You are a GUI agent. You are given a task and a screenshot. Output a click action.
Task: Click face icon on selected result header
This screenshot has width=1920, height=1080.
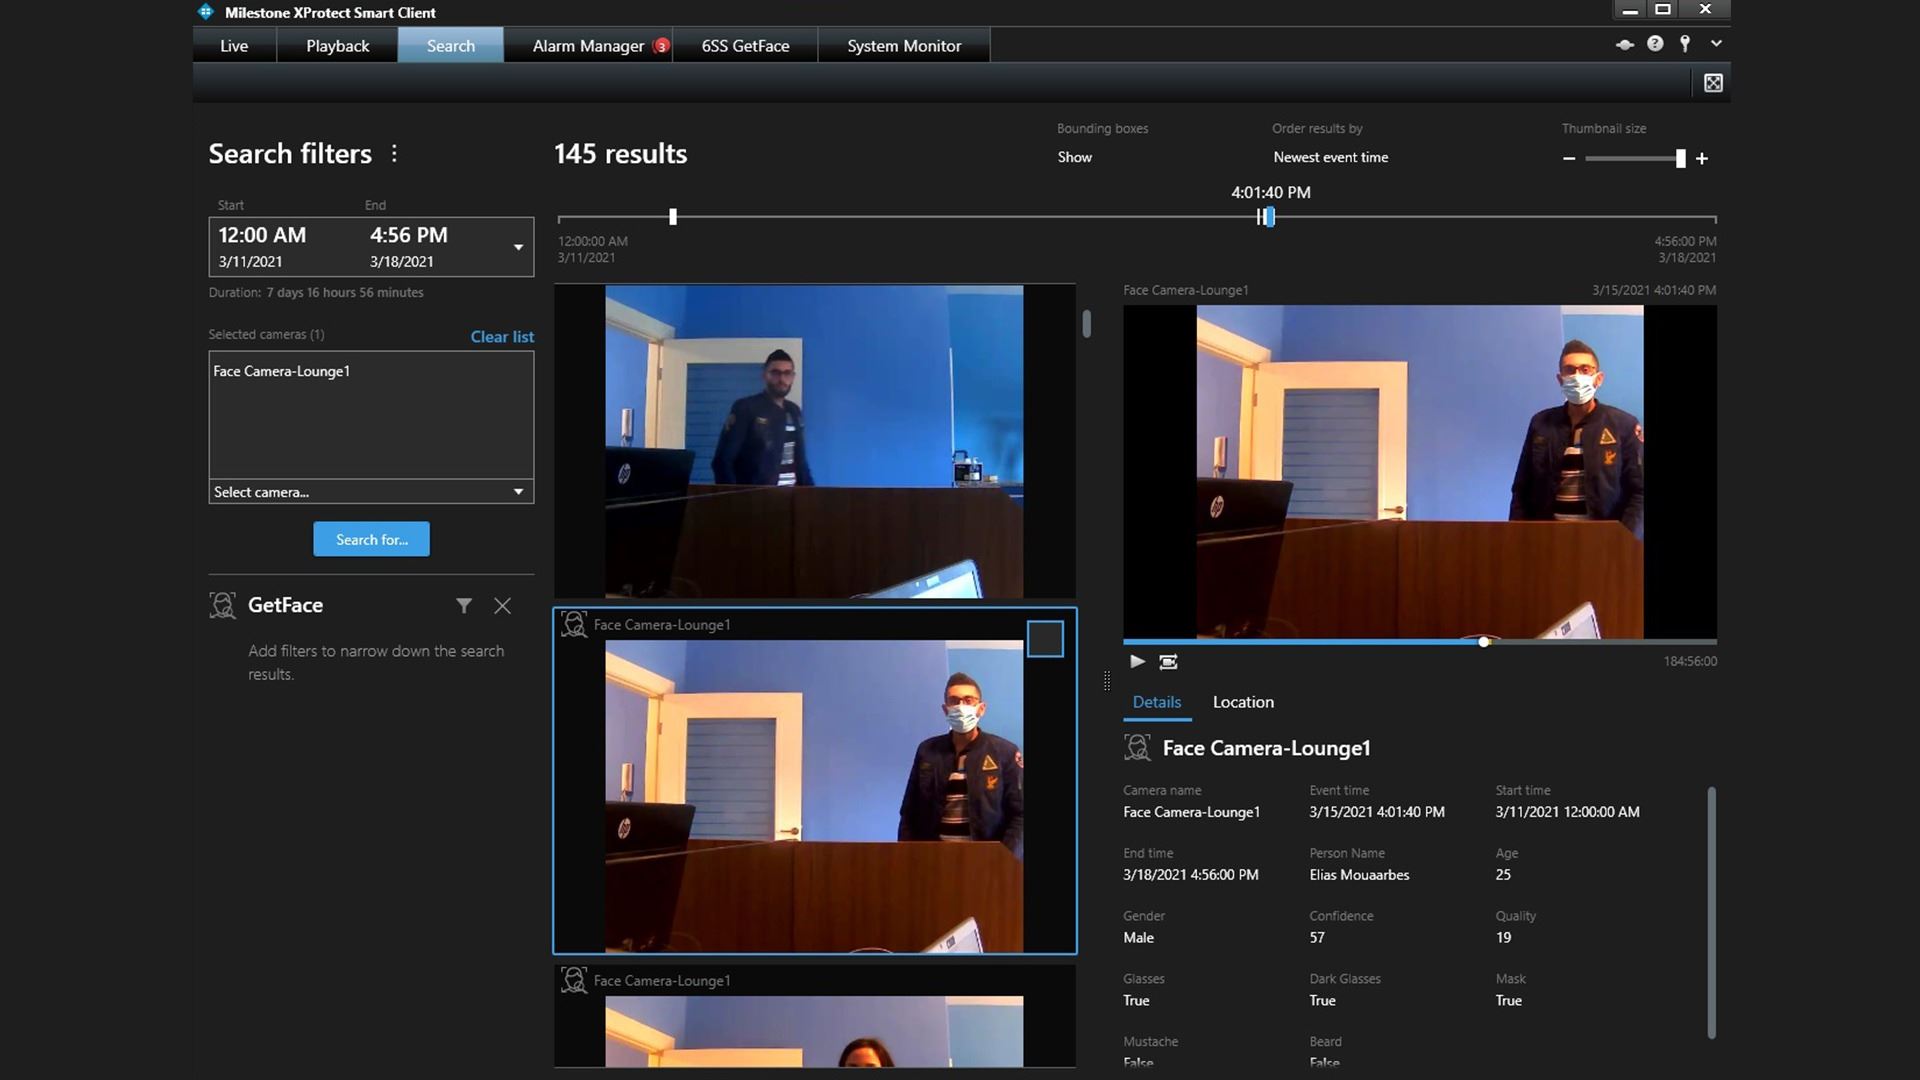(x=574, y=625)
